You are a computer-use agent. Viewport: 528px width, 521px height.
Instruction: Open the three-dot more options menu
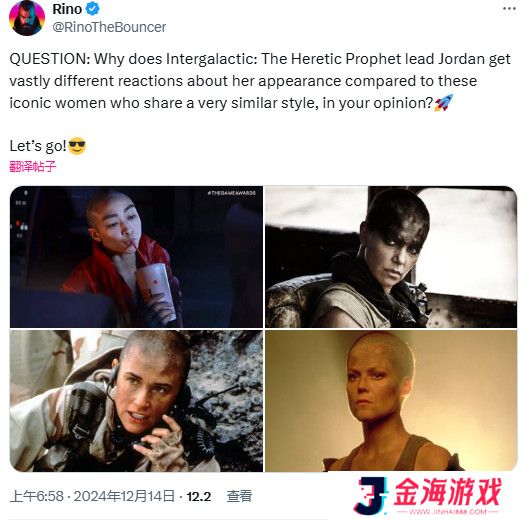[x=509, y=9]
